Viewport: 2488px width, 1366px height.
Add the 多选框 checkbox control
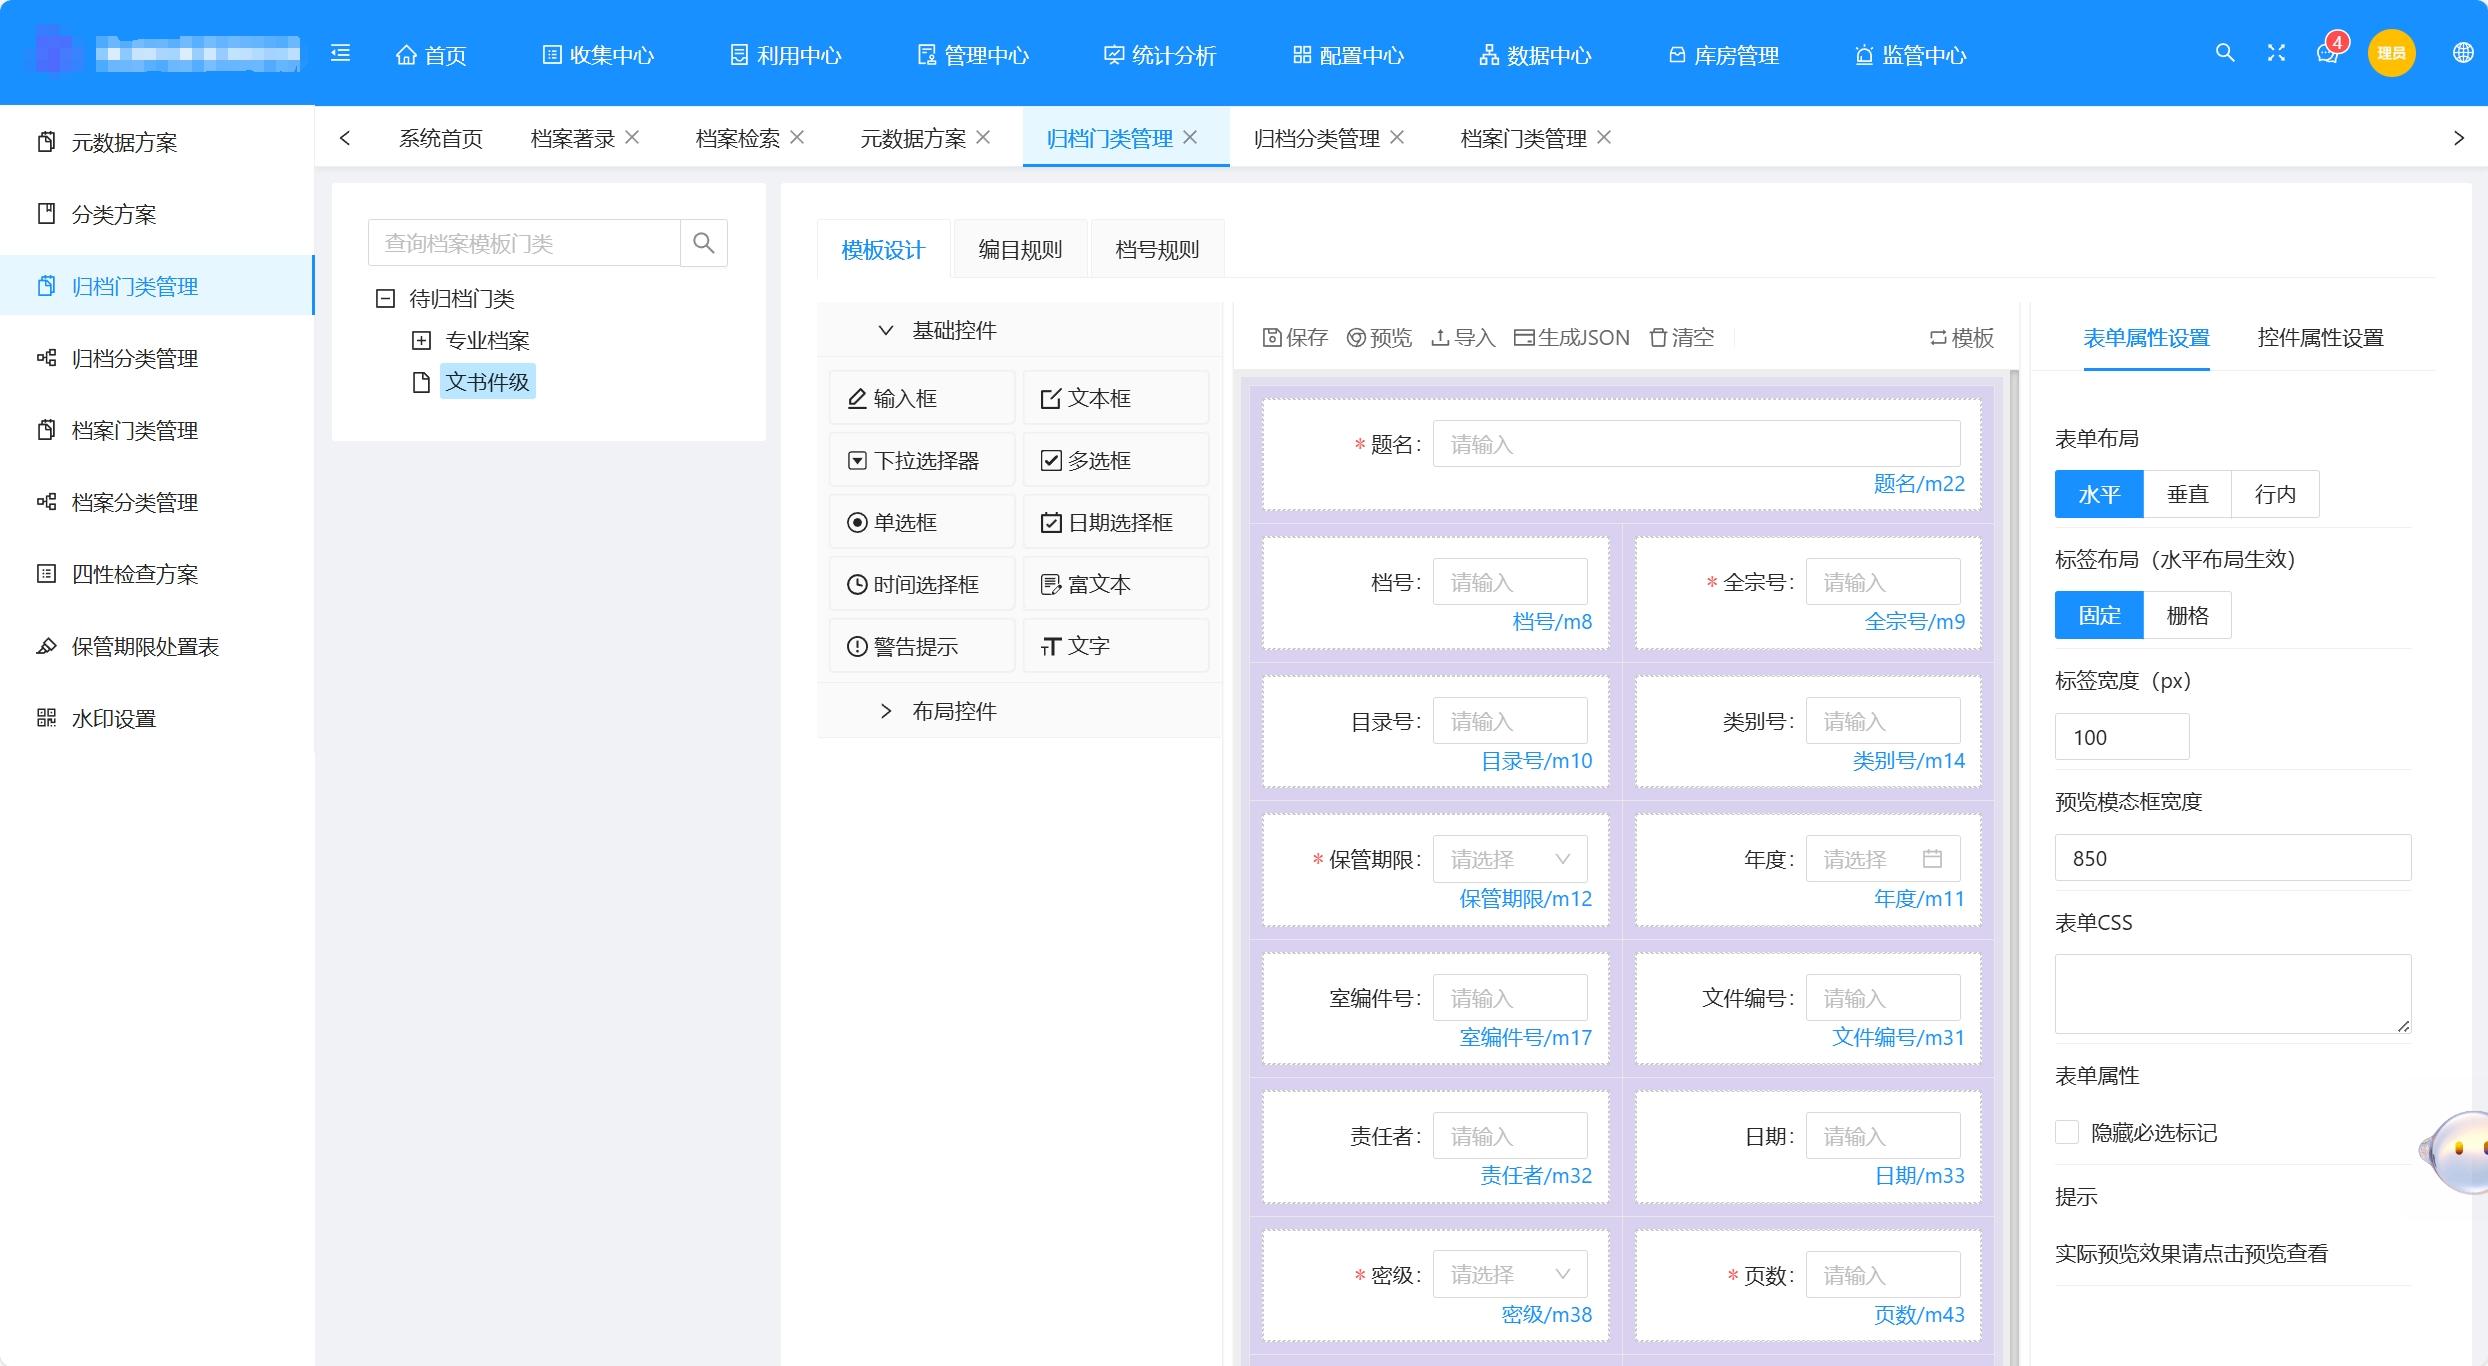(1116, 460)
